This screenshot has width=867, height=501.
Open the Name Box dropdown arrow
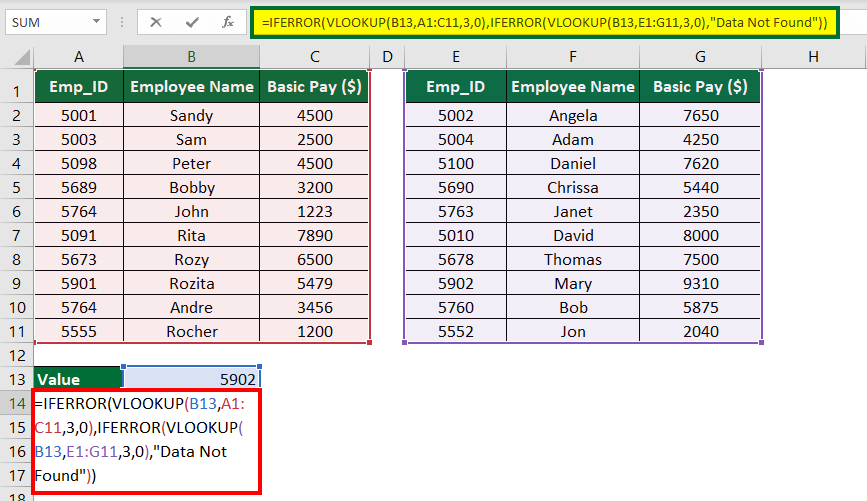pyautogui.click(x=96, y=22)
